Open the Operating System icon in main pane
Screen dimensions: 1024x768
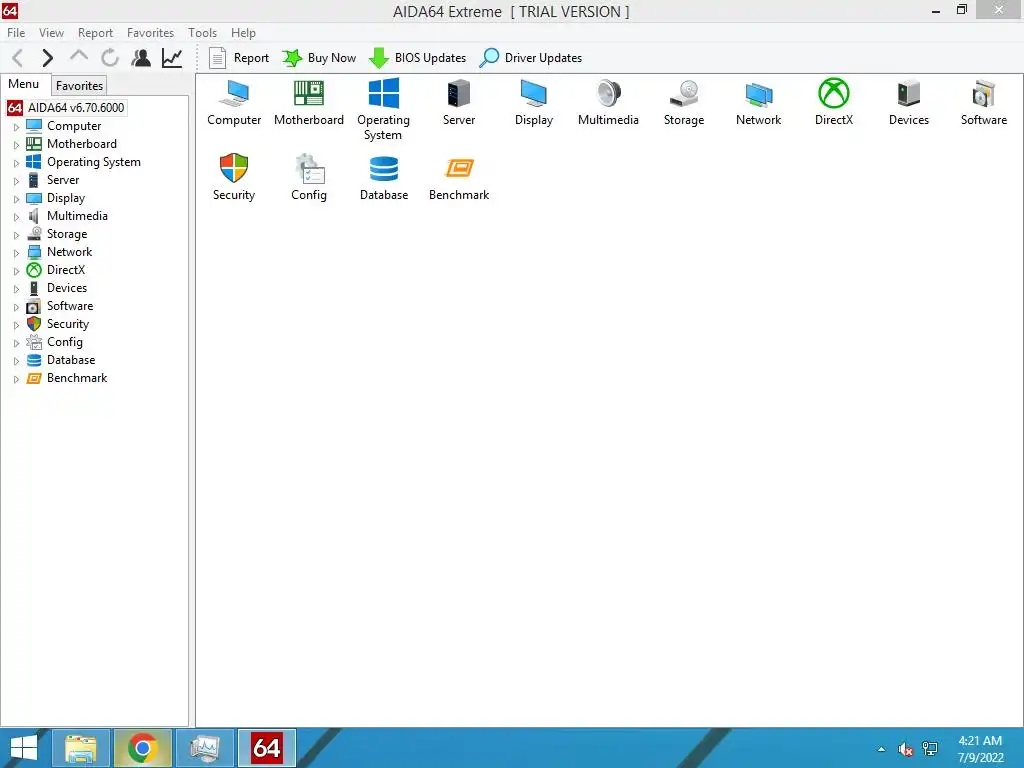383,110
